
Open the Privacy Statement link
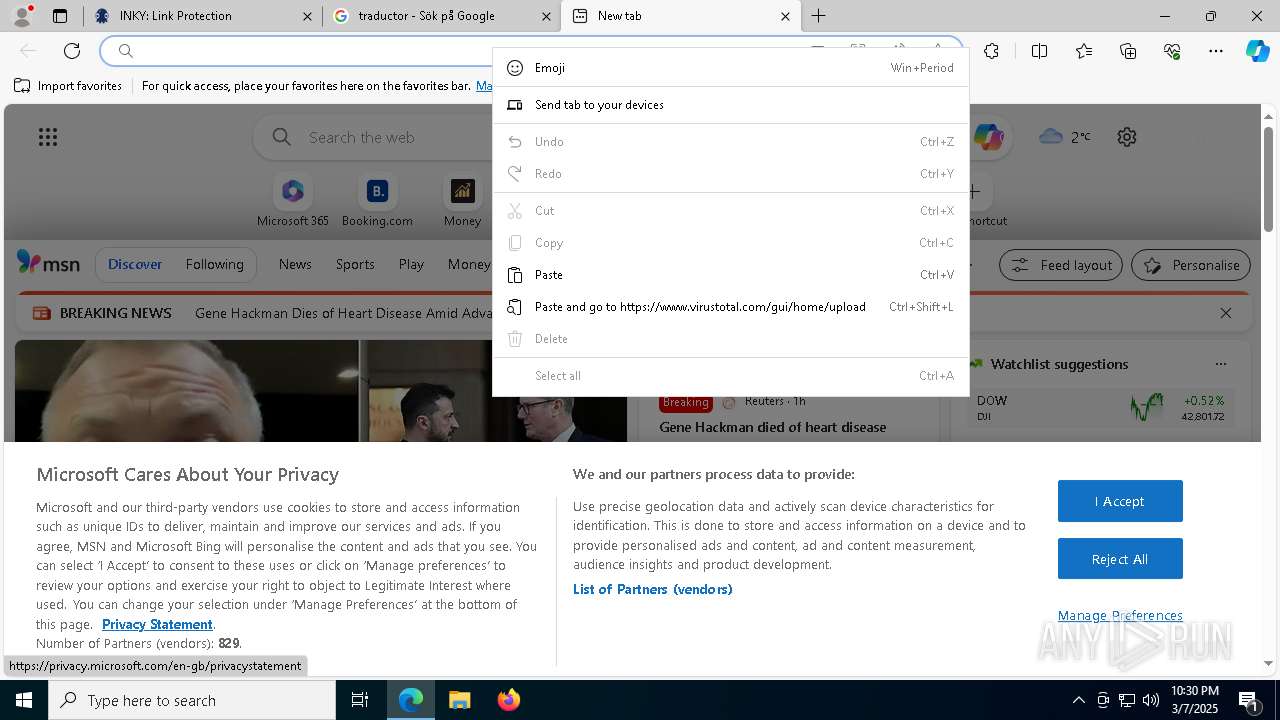(x=157, y=624)
